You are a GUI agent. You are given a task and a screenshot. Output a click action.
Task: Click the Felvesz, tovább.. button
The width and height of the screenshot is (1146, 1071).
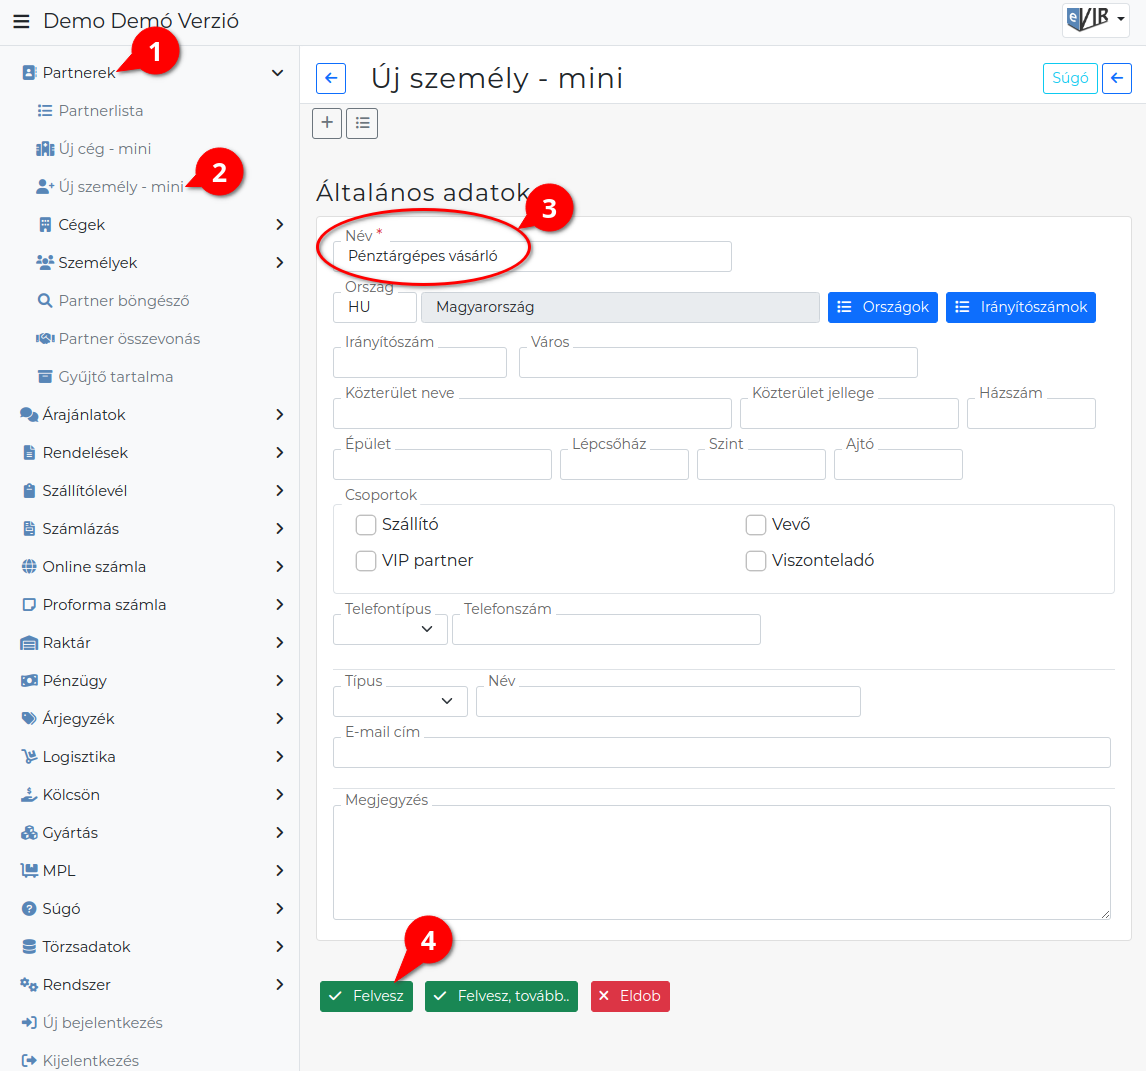pyautogui.click(x=501, y=996)
